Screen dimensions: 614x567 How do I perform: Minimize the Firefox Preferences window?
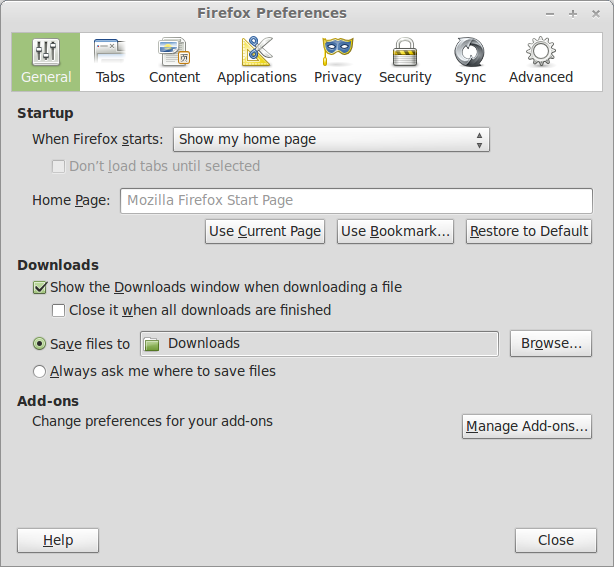tap(550, 14)
